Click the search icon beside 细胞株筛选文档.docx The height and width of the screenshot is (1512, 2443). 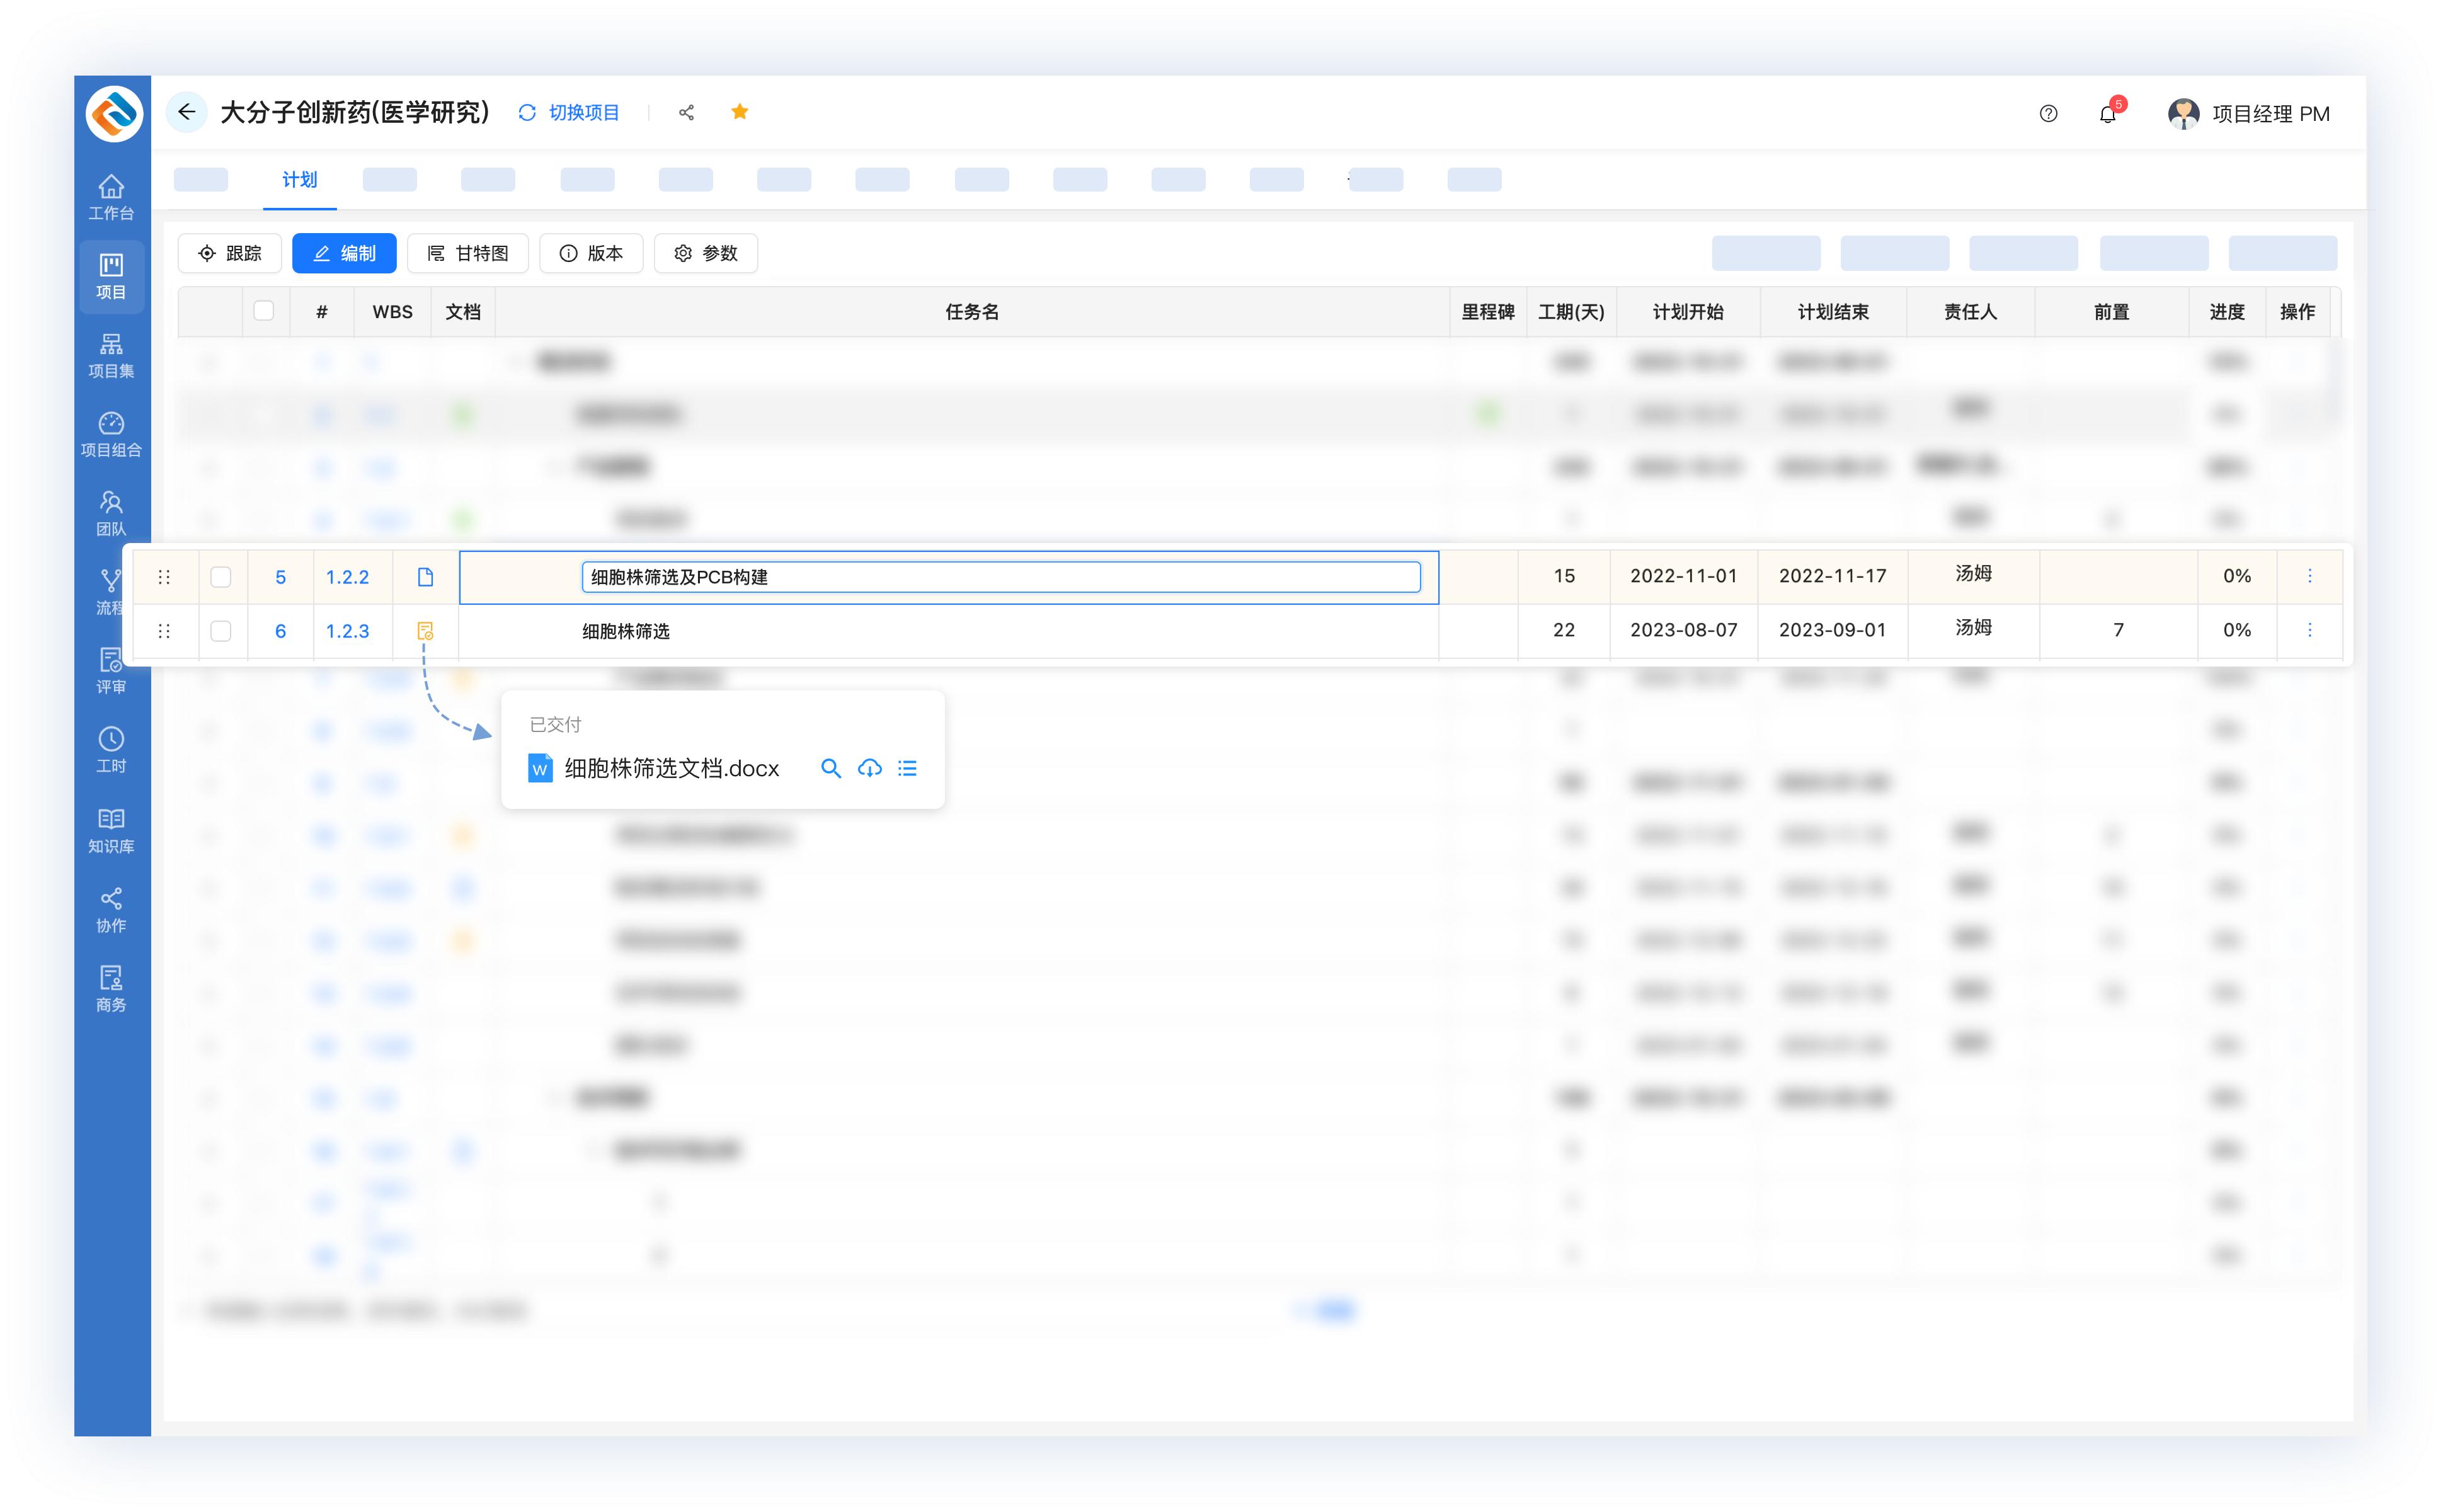click(x=830, y=768)
